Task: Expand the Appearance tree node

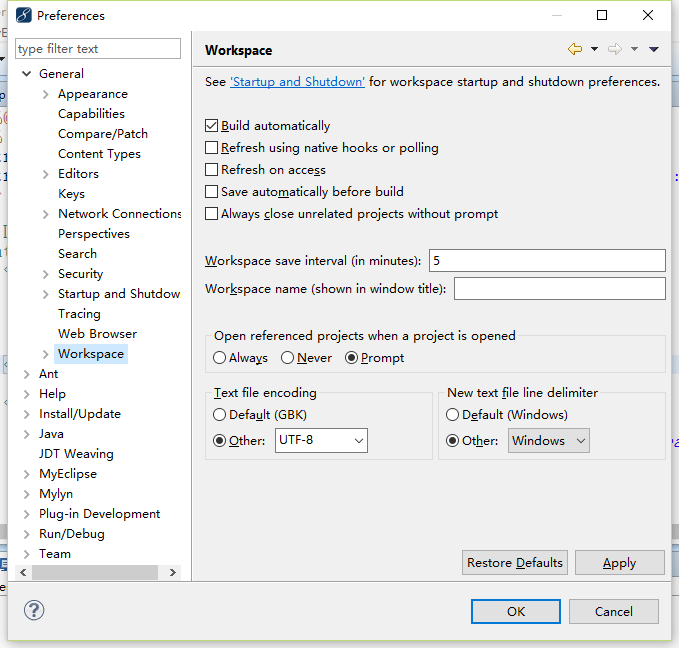Action: pyautogui.click(x=46, y=94)
